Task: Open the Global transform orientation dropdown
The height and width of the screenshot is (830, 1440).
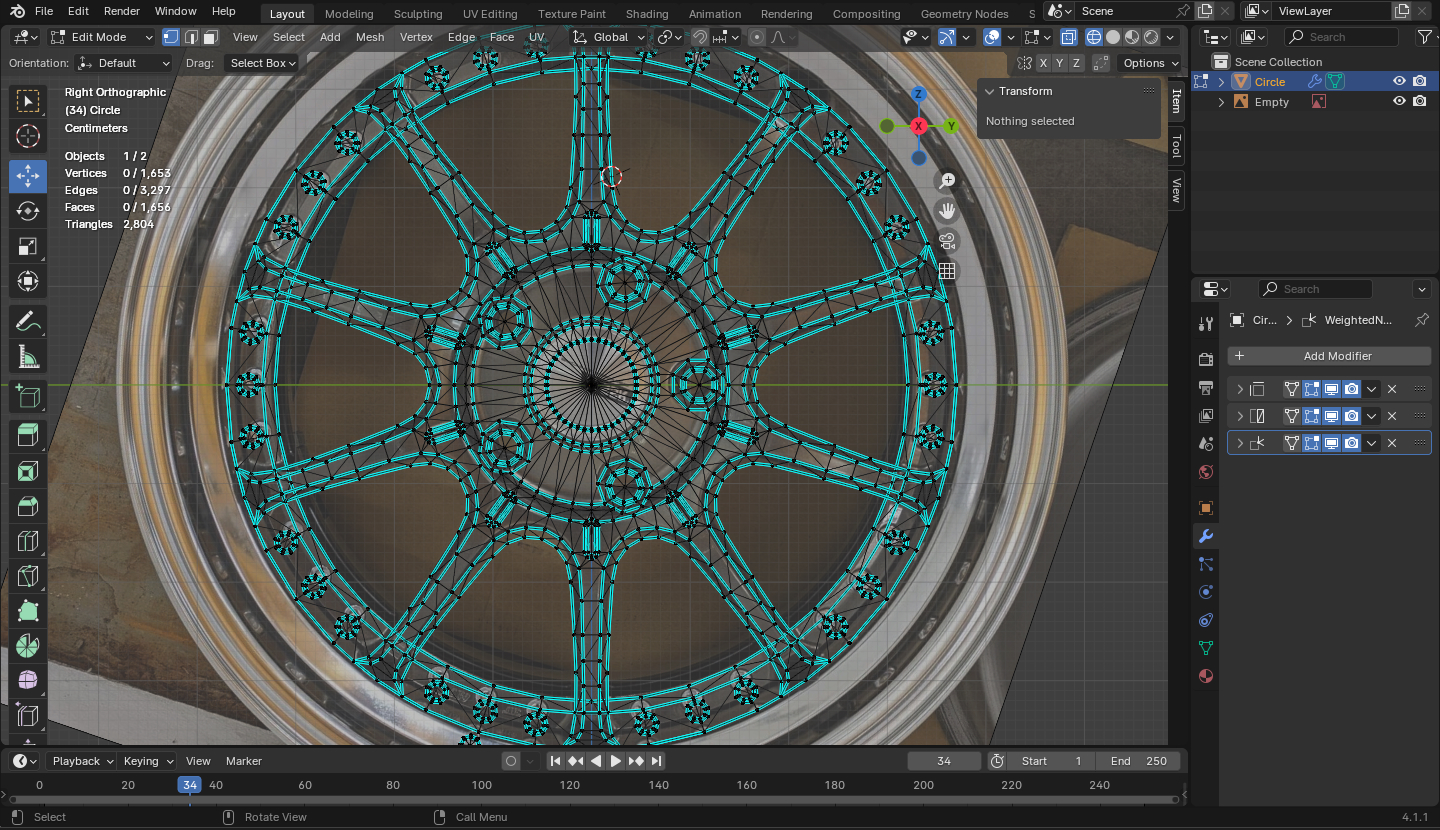Action: pyautogui.click(x=608, y=37)
